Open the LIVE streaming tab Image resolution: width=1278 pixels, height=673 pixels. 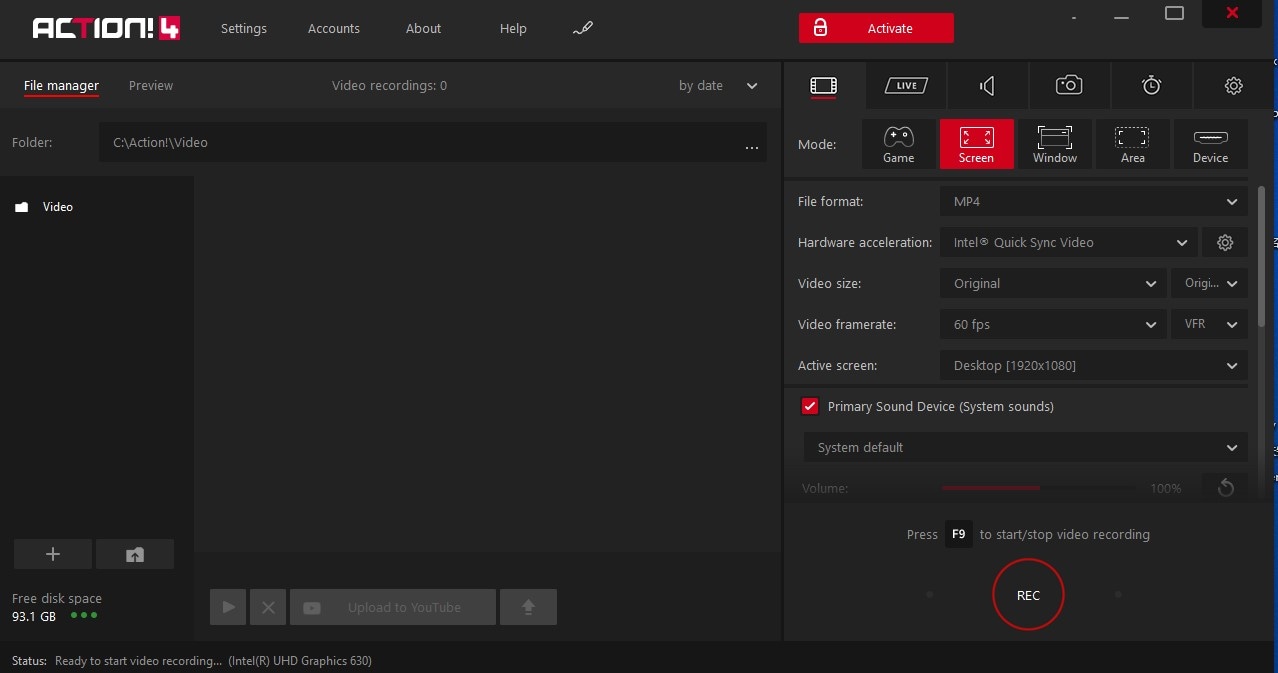click(906, 86)
